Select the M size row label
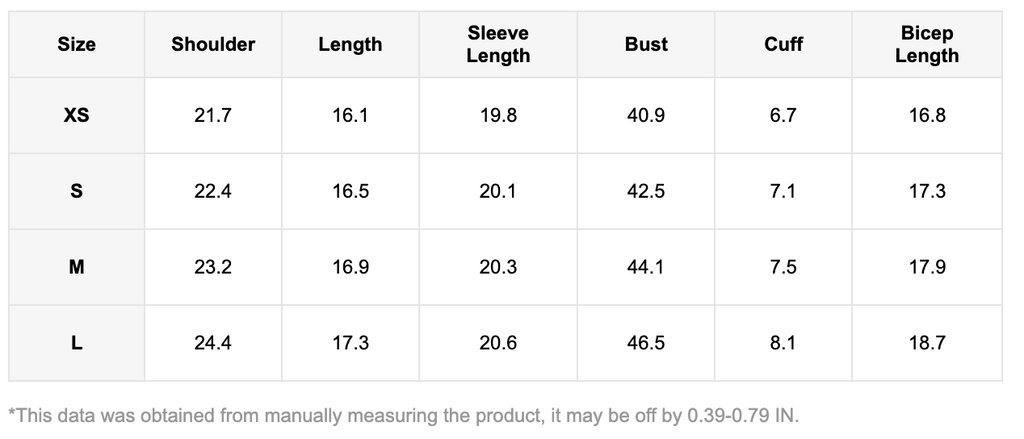Viewport: 1024px width, 439px height. (77, 267)
